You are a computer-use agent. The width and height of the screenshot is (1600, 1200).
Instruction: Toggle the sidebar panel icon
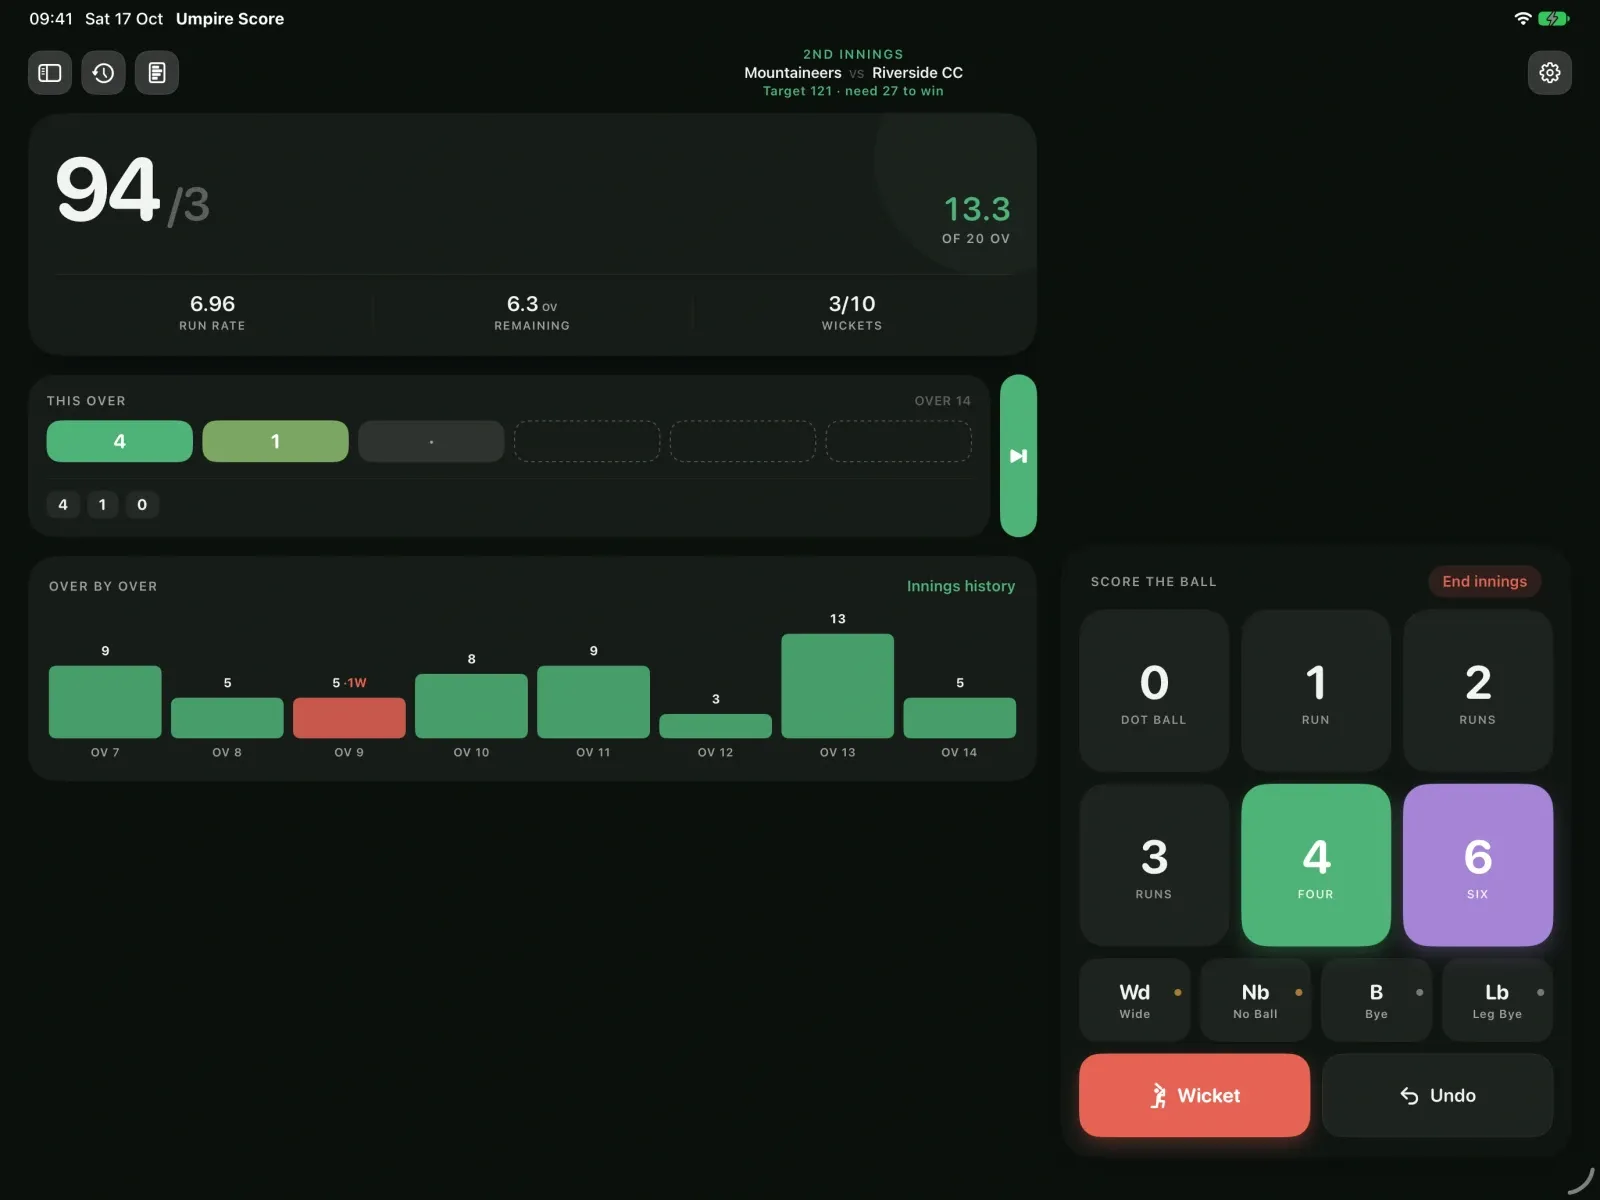(x=50, y=73)
